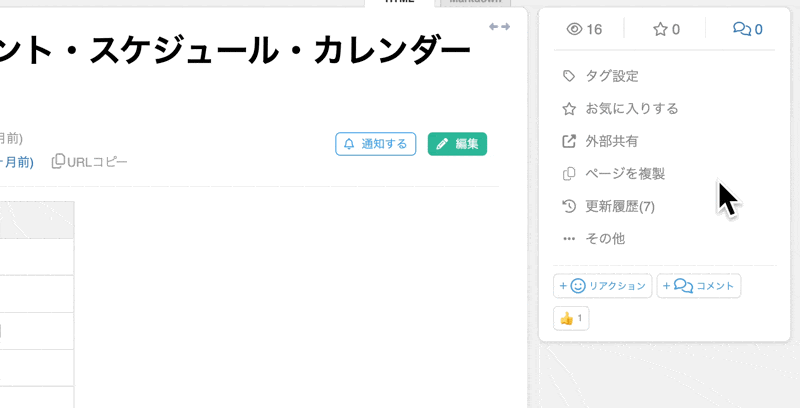This screenshot has width=800, height=408.
Task: Open 更新履歴(7) history
Action: coord(619,207)
